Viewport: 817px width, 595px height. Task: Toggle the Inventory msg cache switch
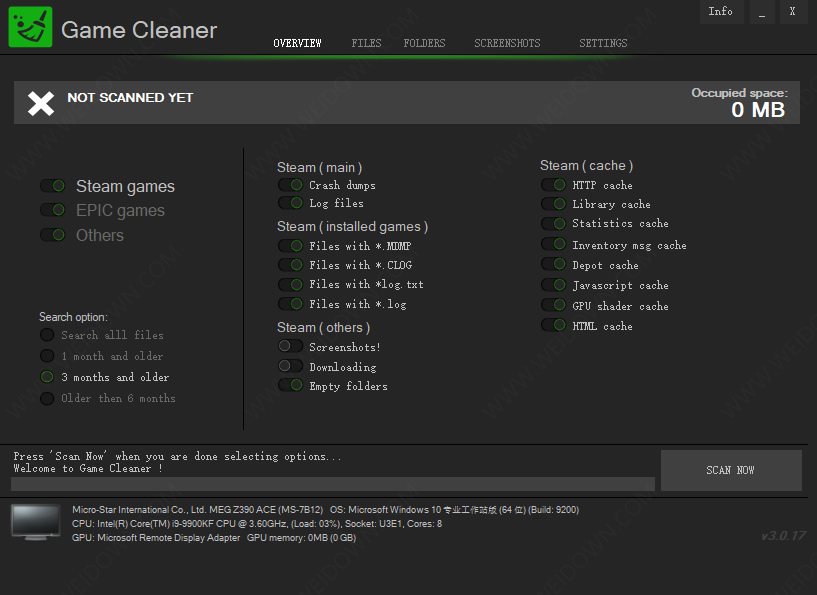point(553,244)
